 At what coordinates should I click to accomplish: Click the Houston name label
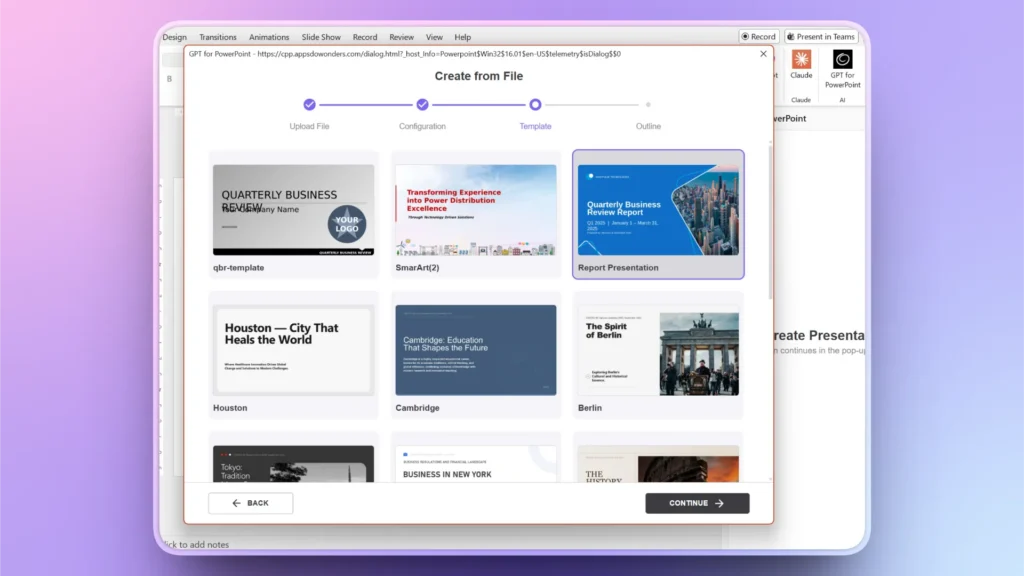[x=230, y=408]
